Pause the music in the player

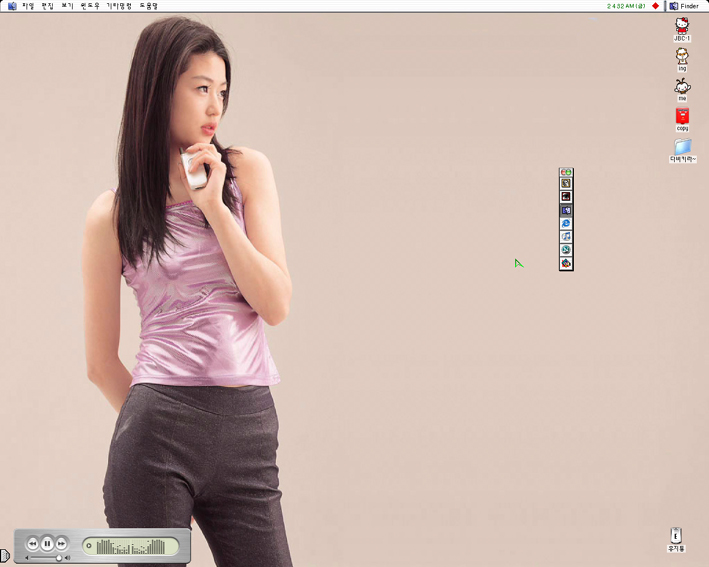click(x=47, y=544)
